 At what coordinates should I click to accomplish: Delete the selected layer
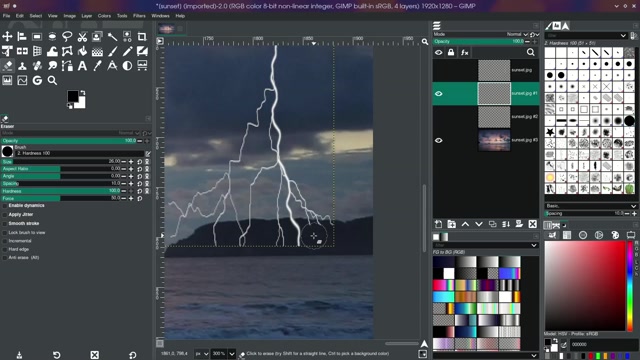(533, 224)
